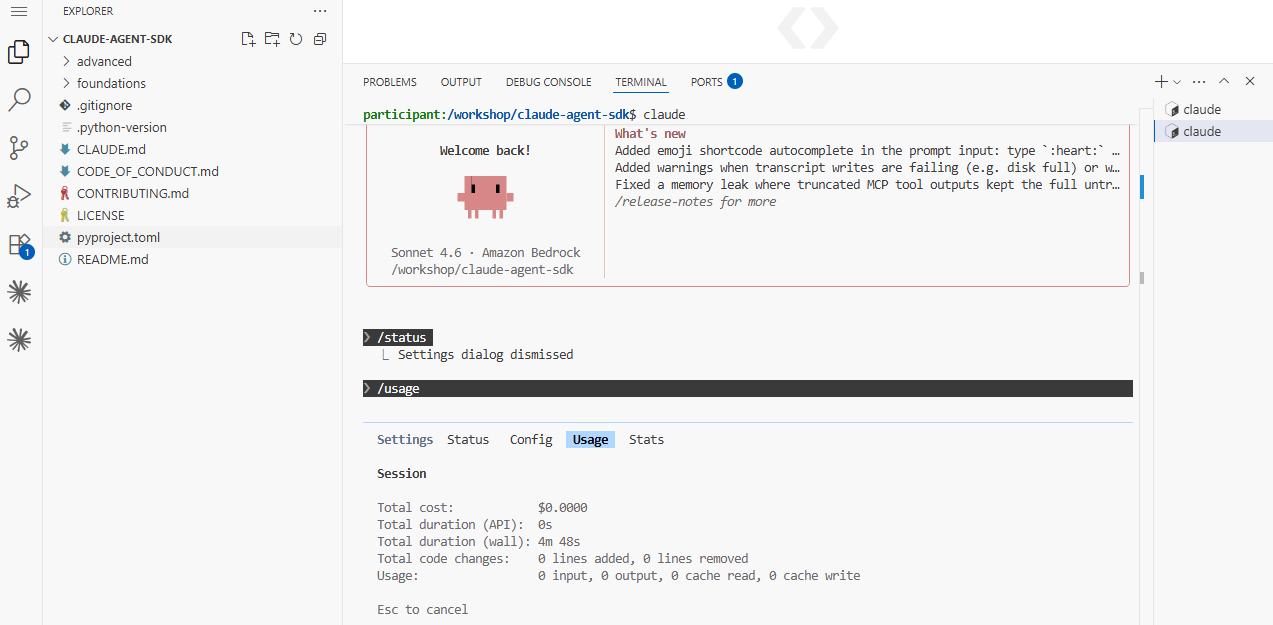Image resolution: width=1273 pixels, height=625 pixels.
Task: Open the Extensions view with badge
Action: click(x=18, y=245)
